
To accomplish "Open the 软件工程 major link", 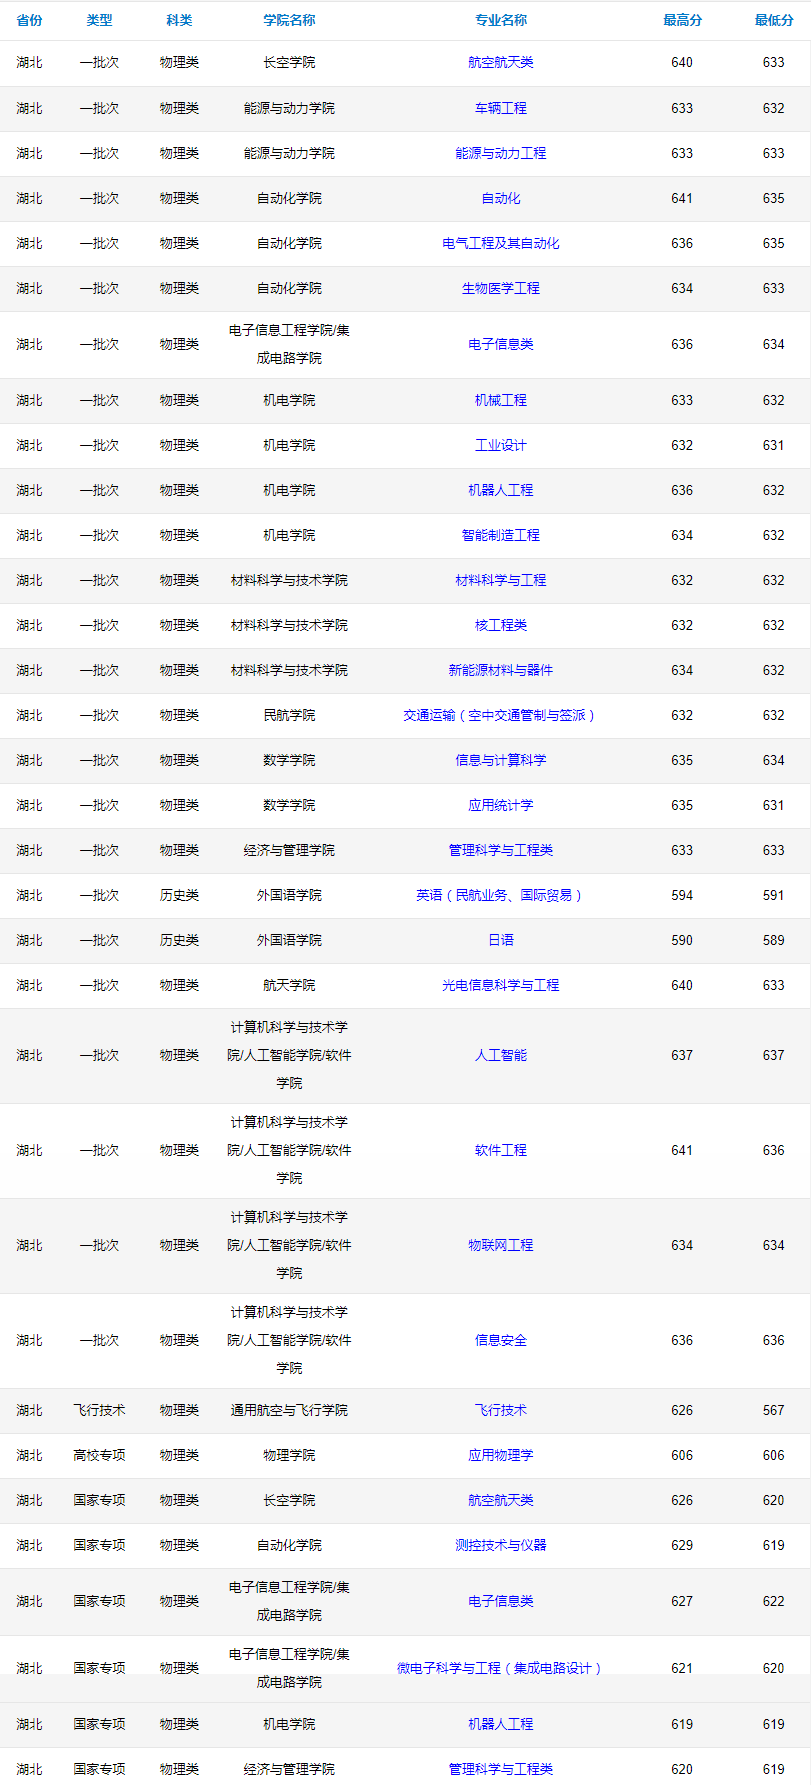I will point(500,1150).
